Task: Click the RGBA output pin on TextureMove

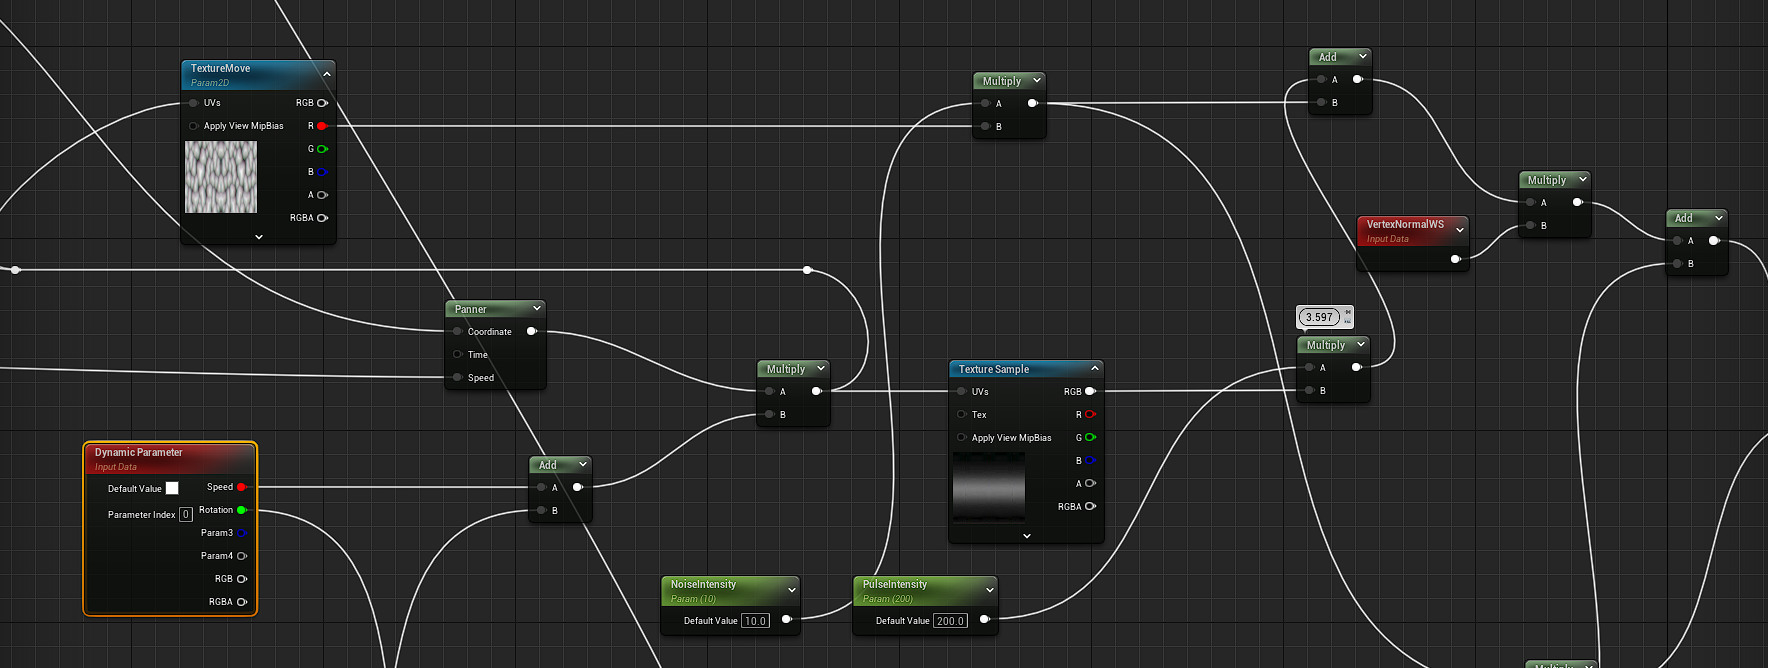Action: coord(322,218)
